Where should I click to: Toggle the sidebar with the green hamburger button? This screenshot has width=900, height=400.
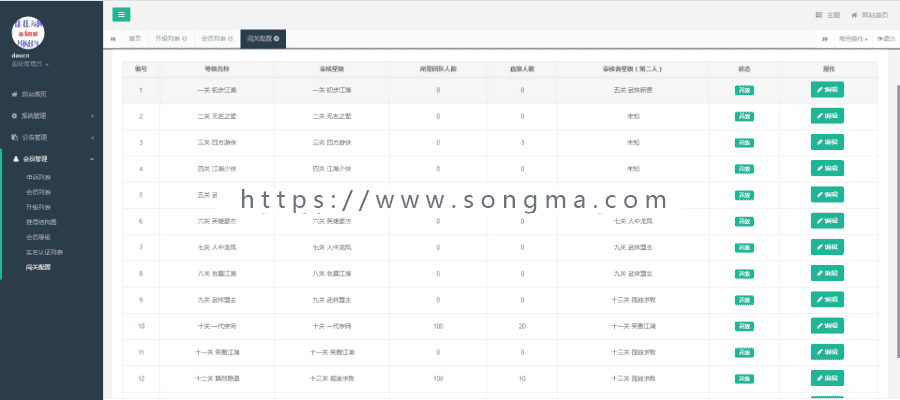tap(121, 15)
